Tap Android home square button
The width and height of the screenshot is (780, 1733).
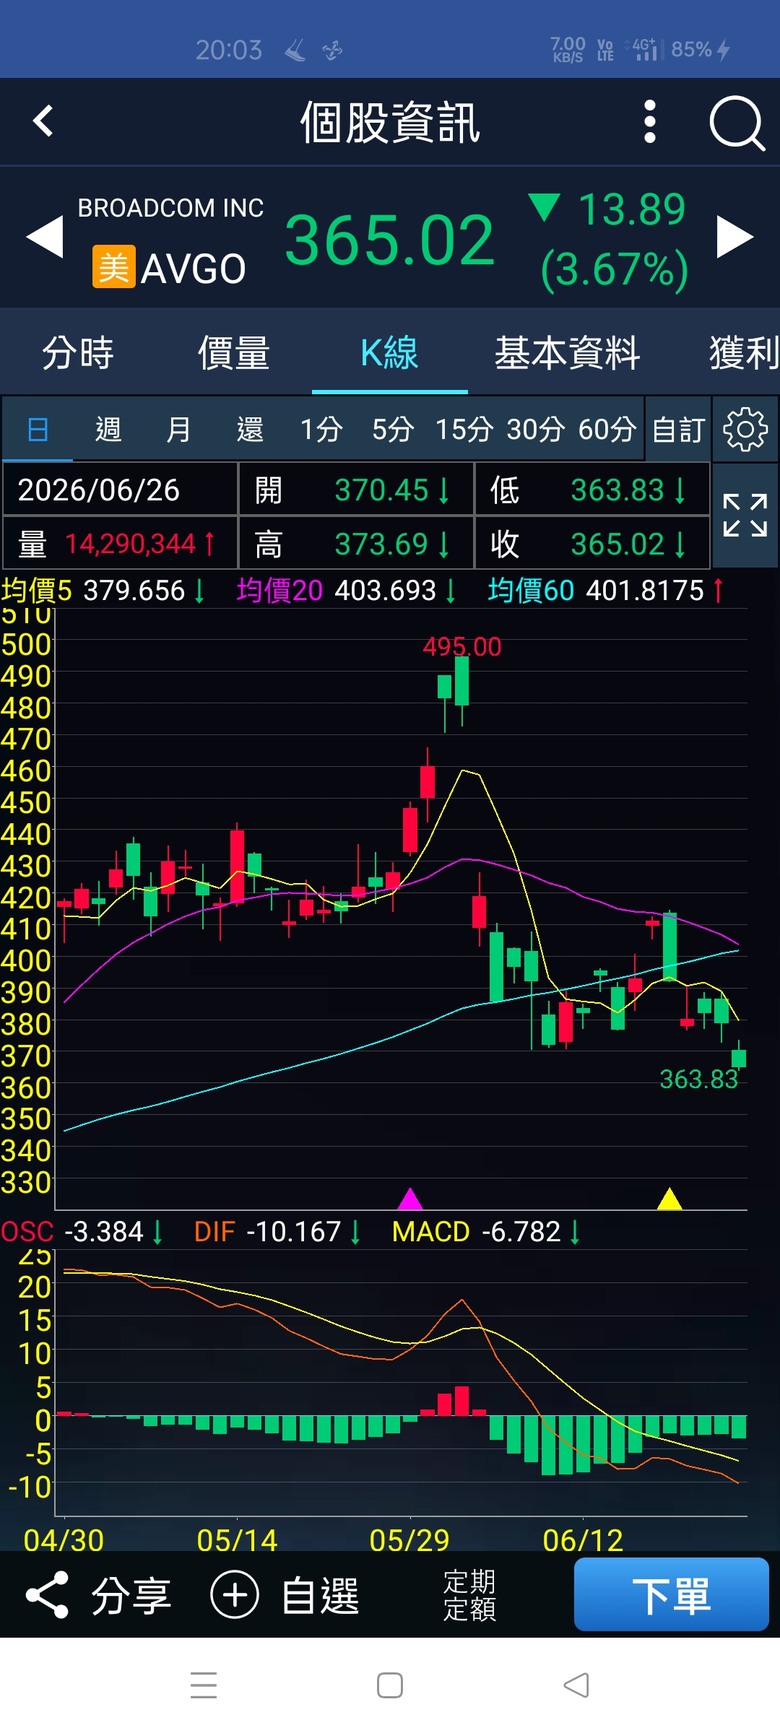tap(390, 1685)
